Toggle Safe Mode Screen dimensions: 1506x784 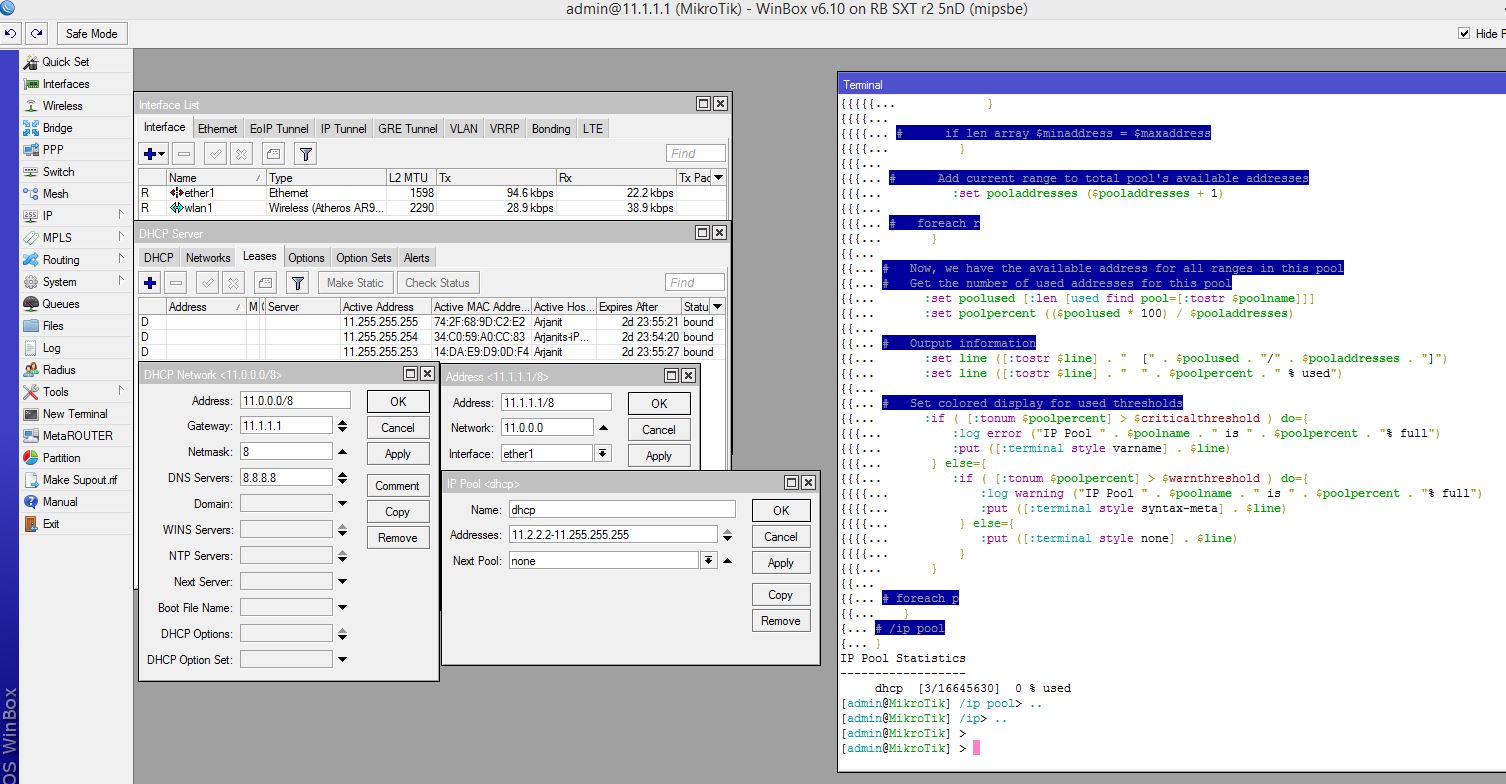point(91,33)
